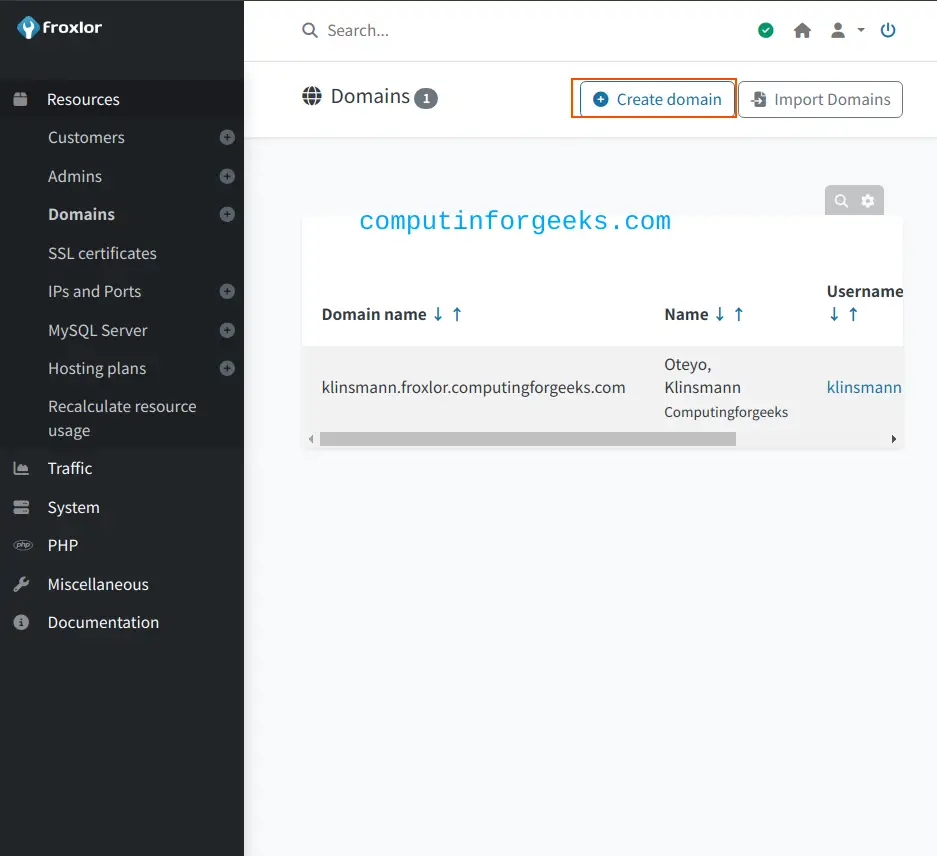Click the search magnifier icon in top bar
Viewport: 937px width, 856px height.
coord(310,30)
